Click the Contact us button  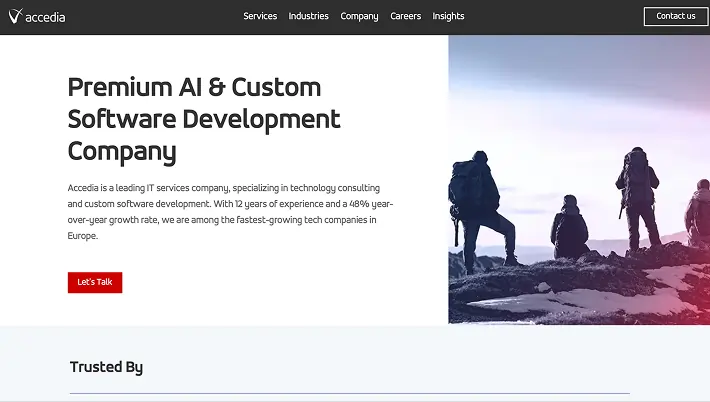[x=676, y=16]
